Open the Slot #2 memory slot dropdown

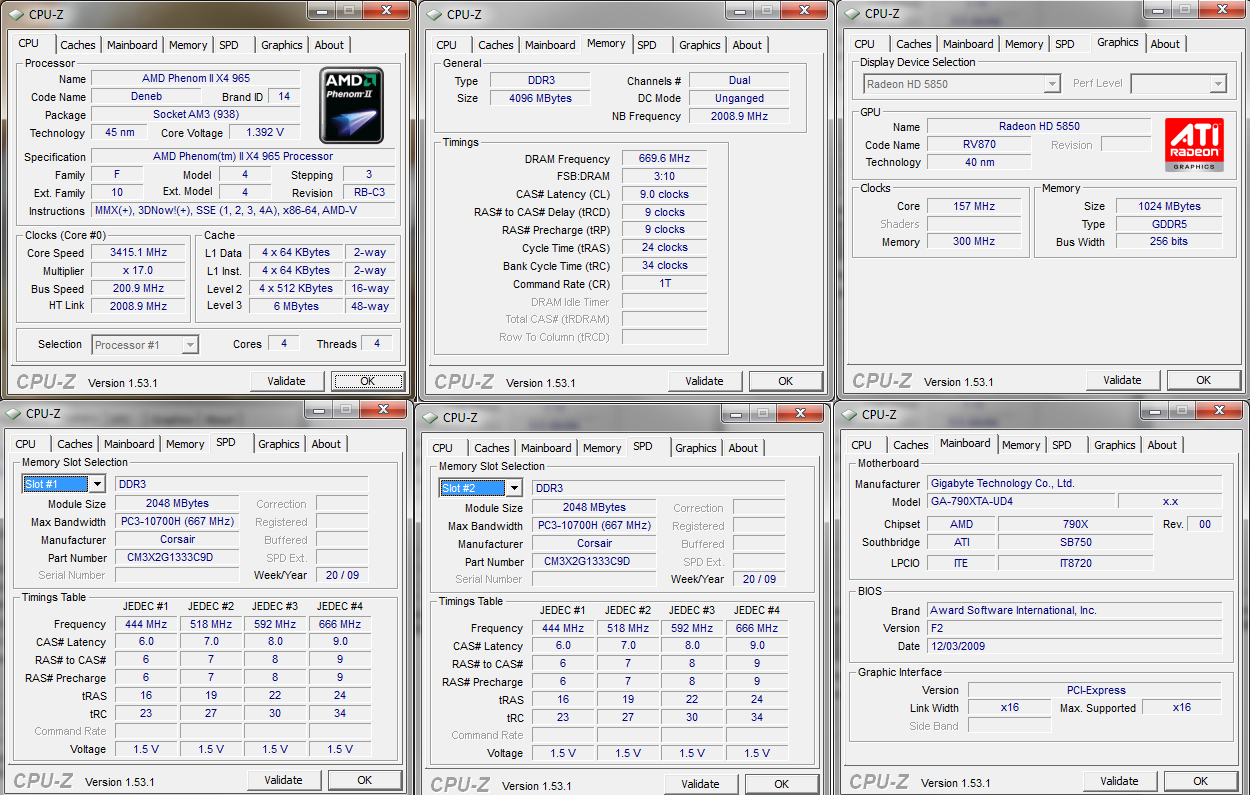(513, 488)
